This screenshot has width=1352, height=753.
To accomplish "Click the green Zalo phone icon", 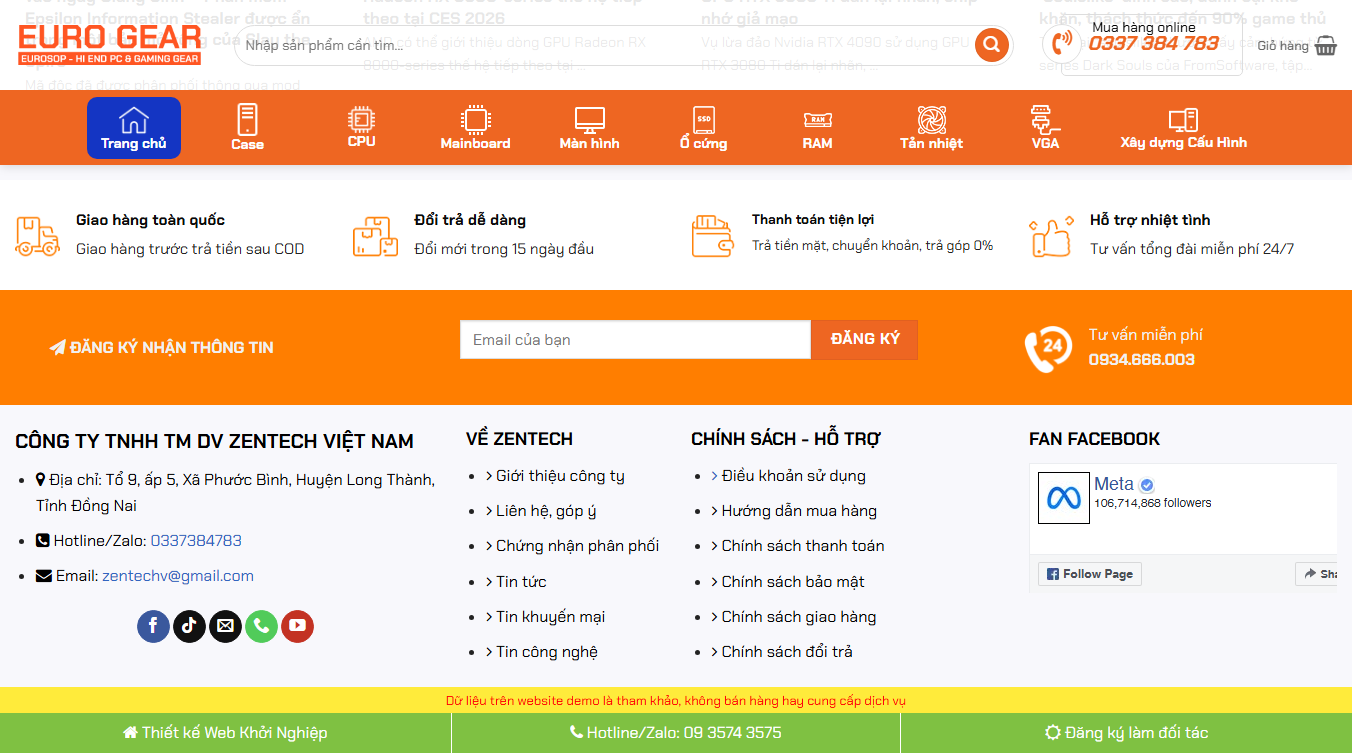I will 261,626.
